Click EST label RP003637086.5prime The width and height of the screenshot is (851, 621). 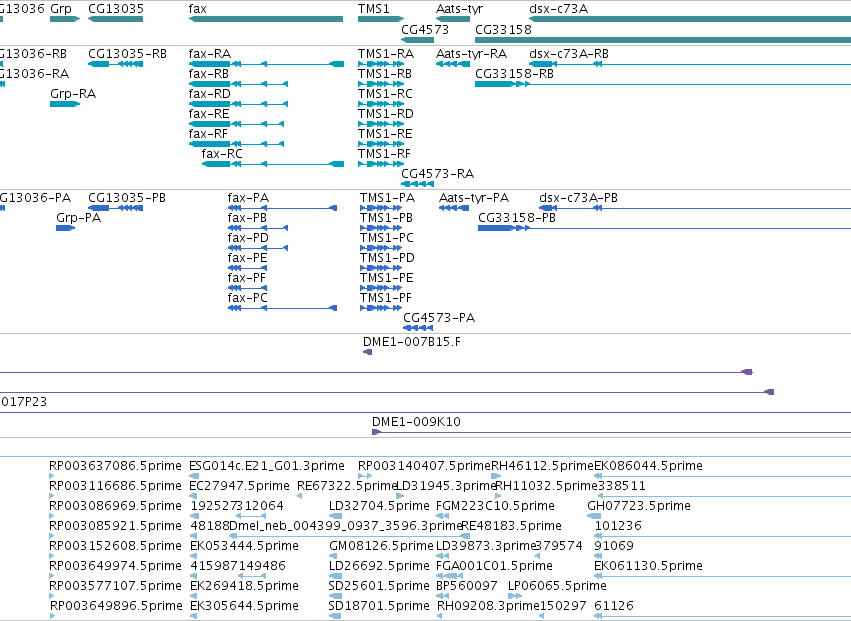coord(115,466)
